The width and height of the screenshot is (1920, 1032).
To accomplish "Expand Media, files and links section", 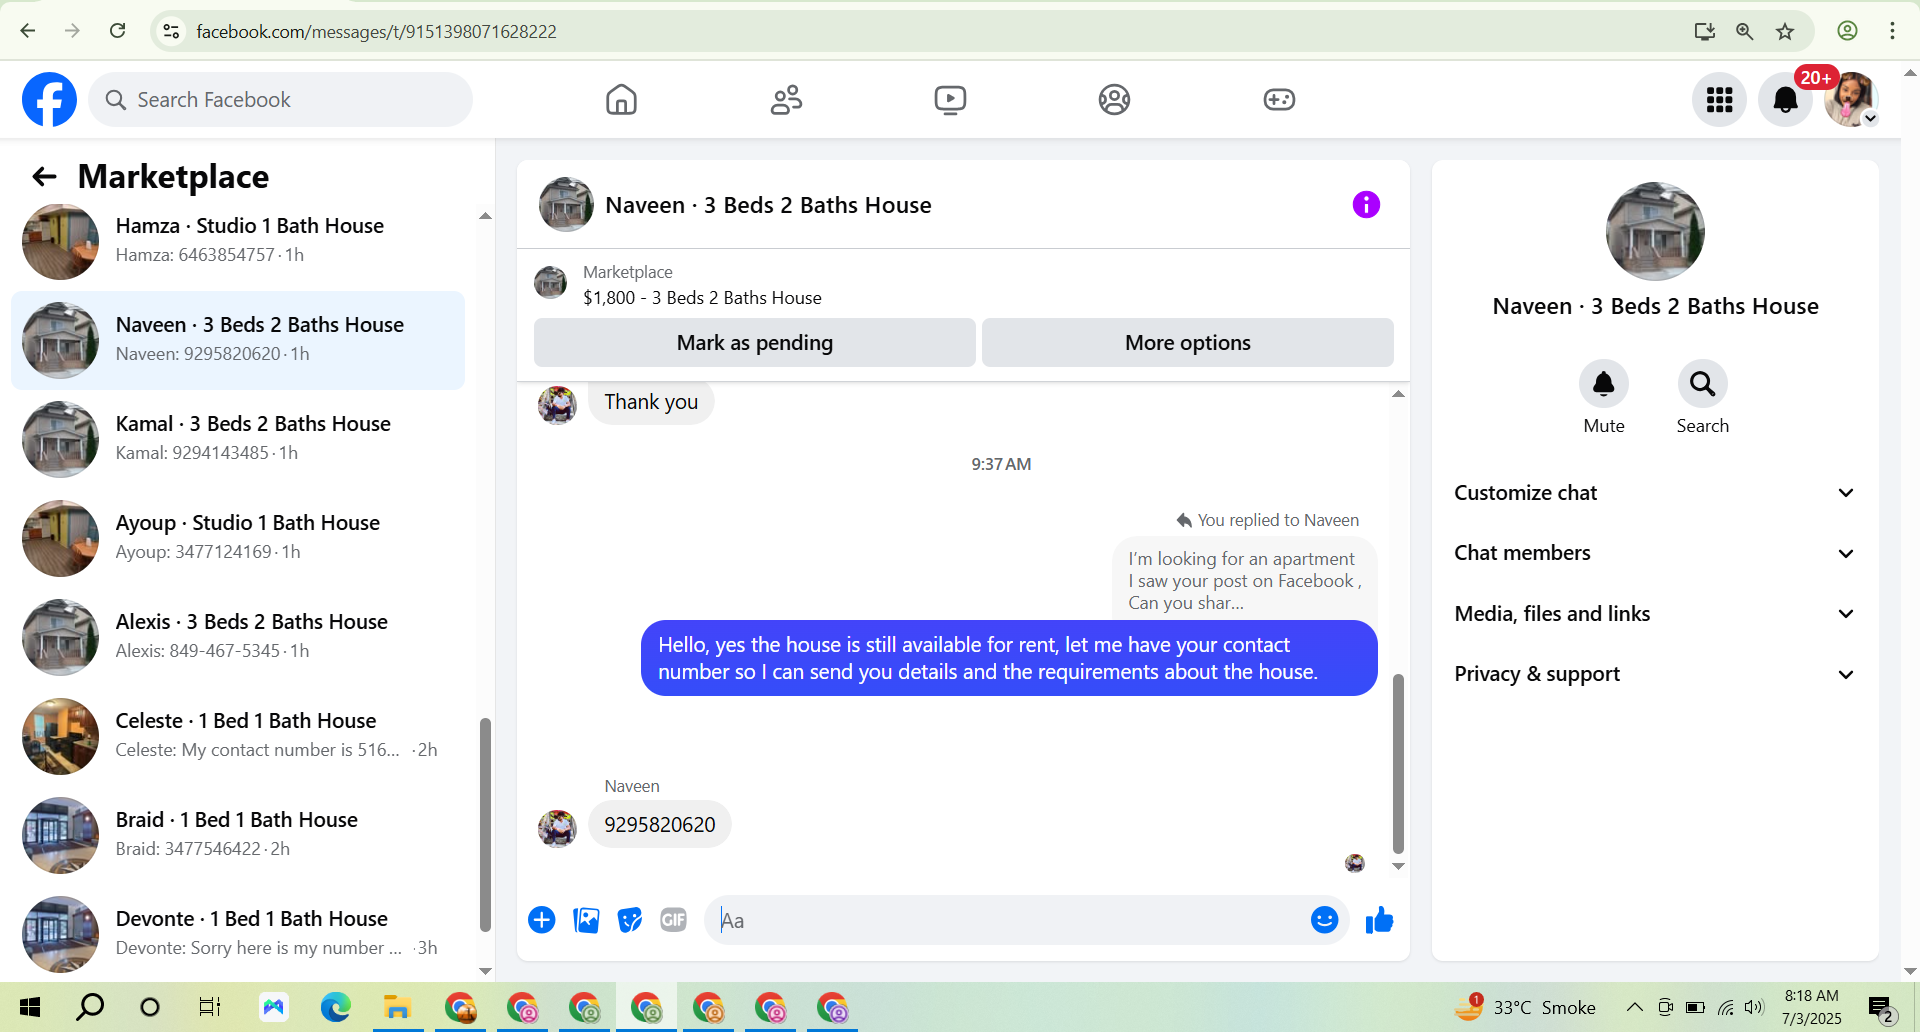I will 1654,614.
